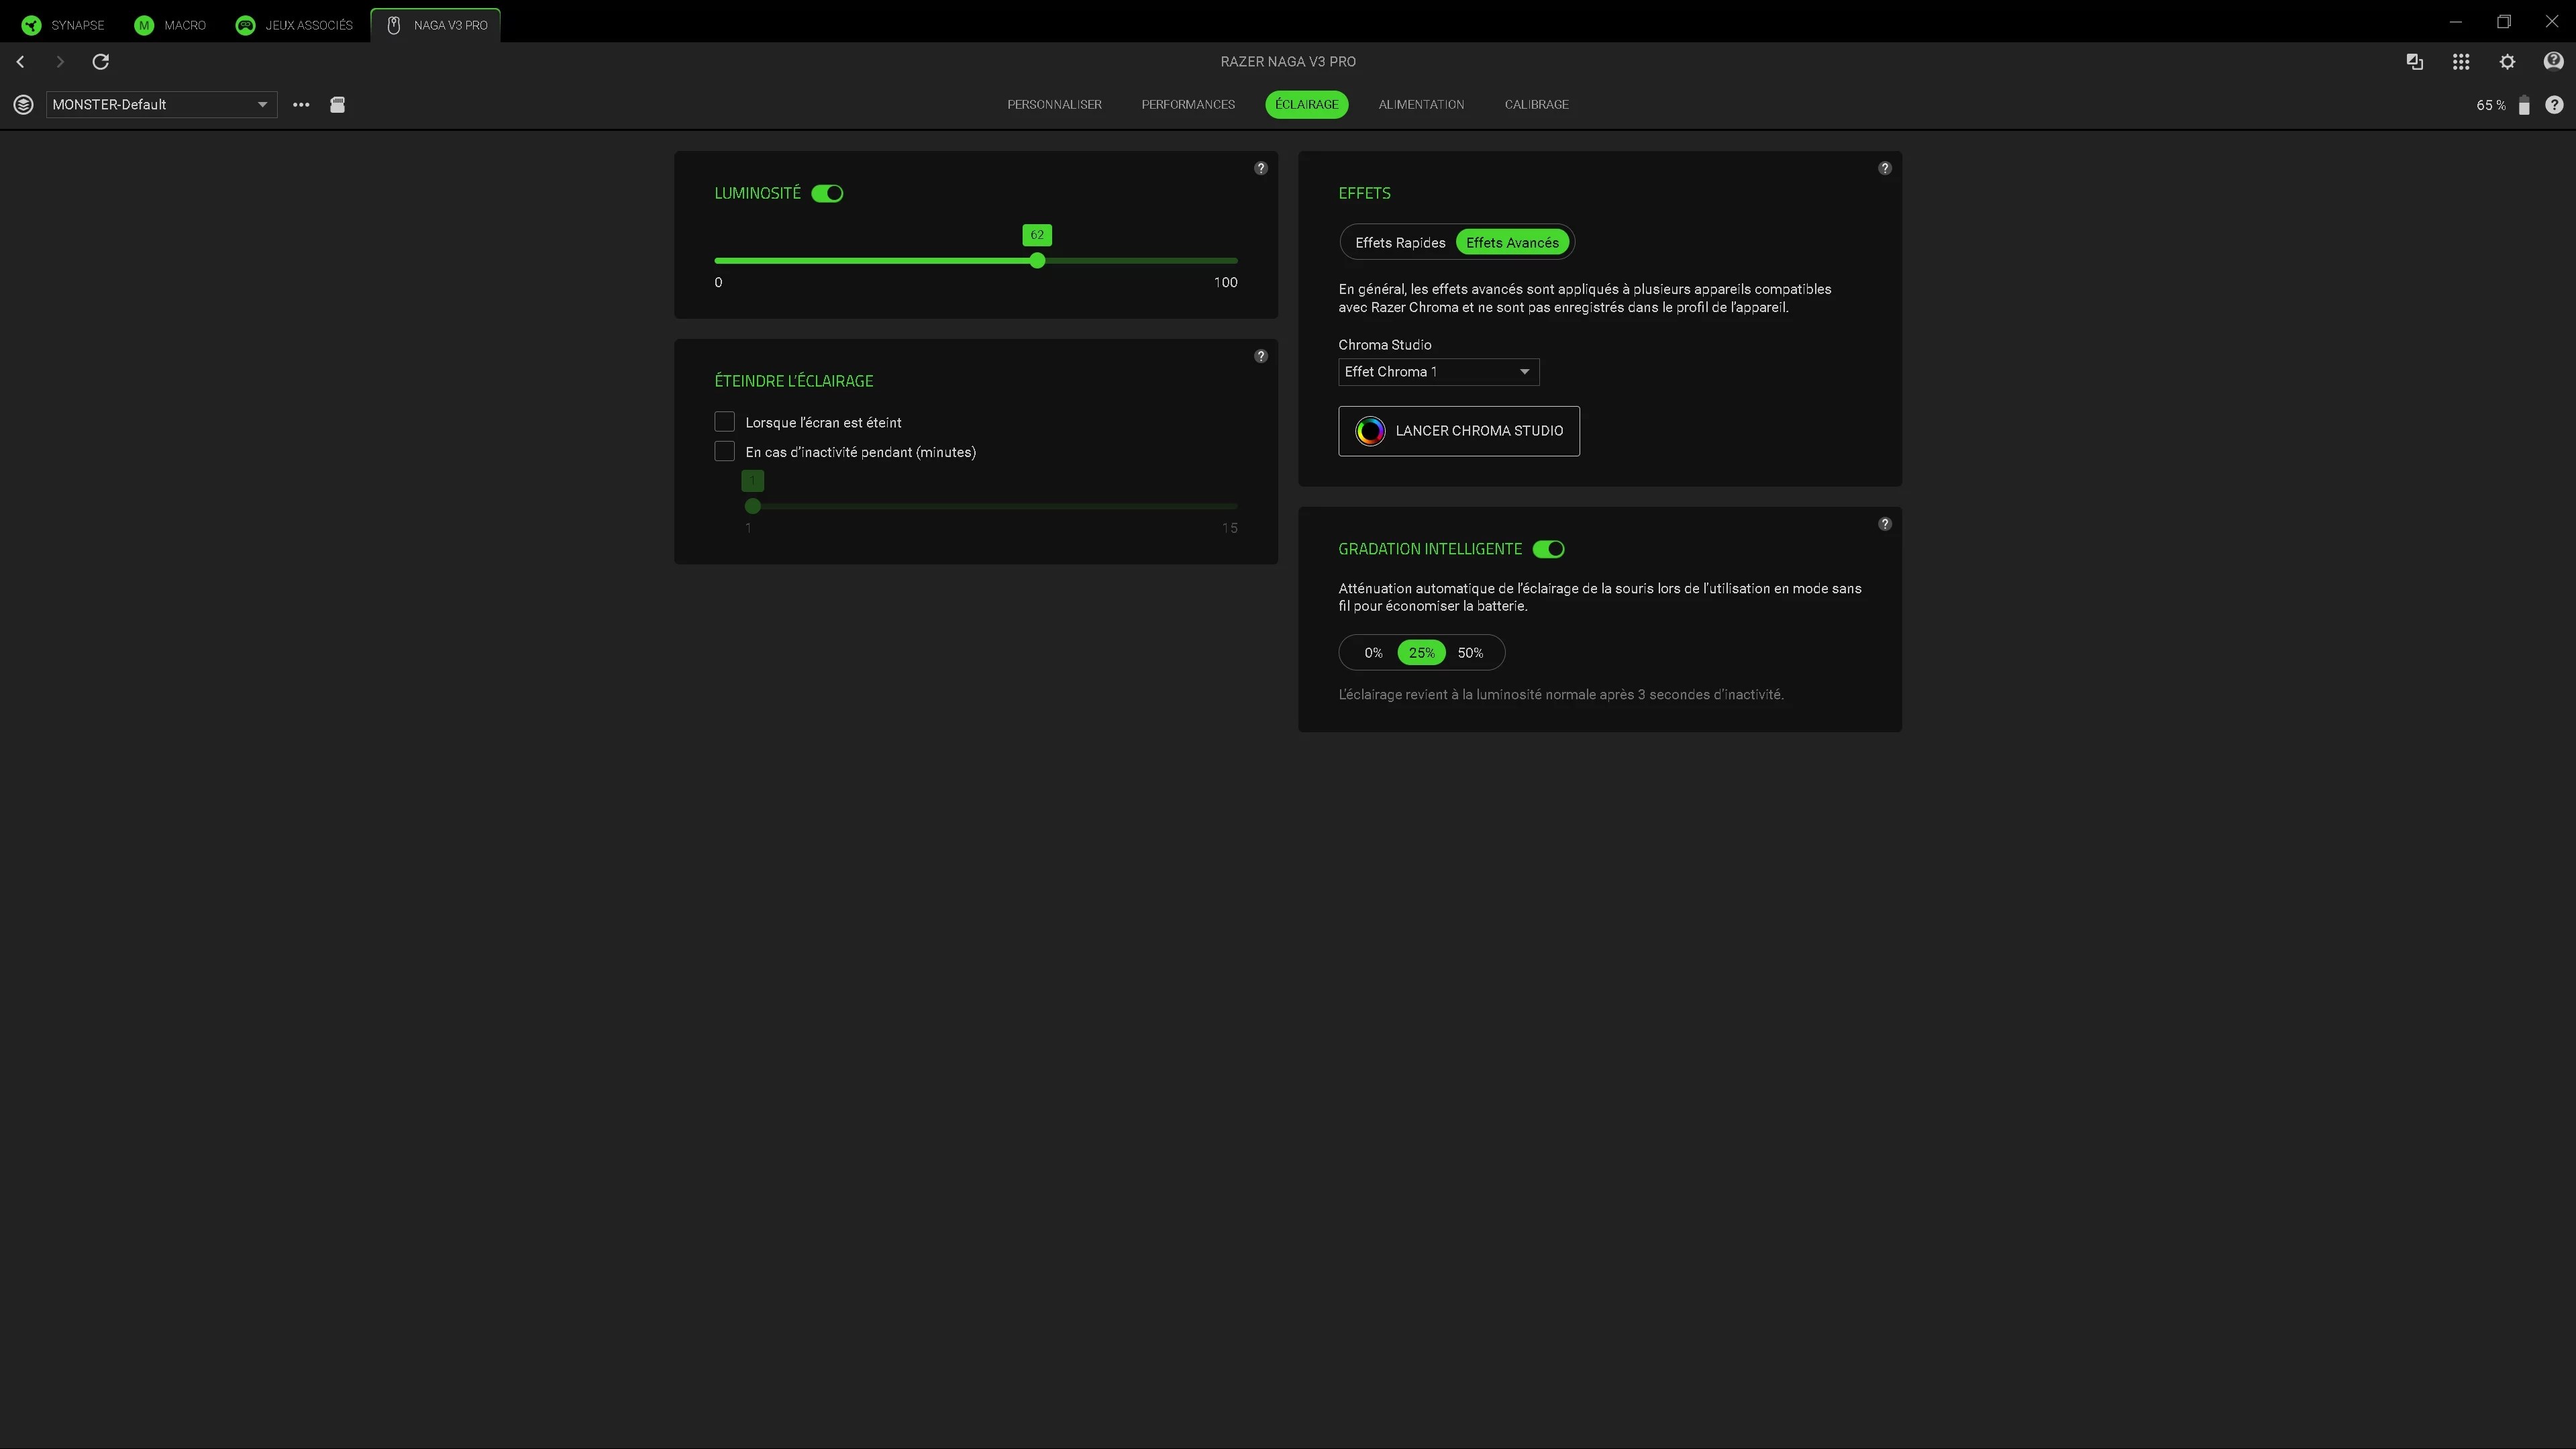
Task: Select the Éclairage tab
Action: click(1306, 105)
